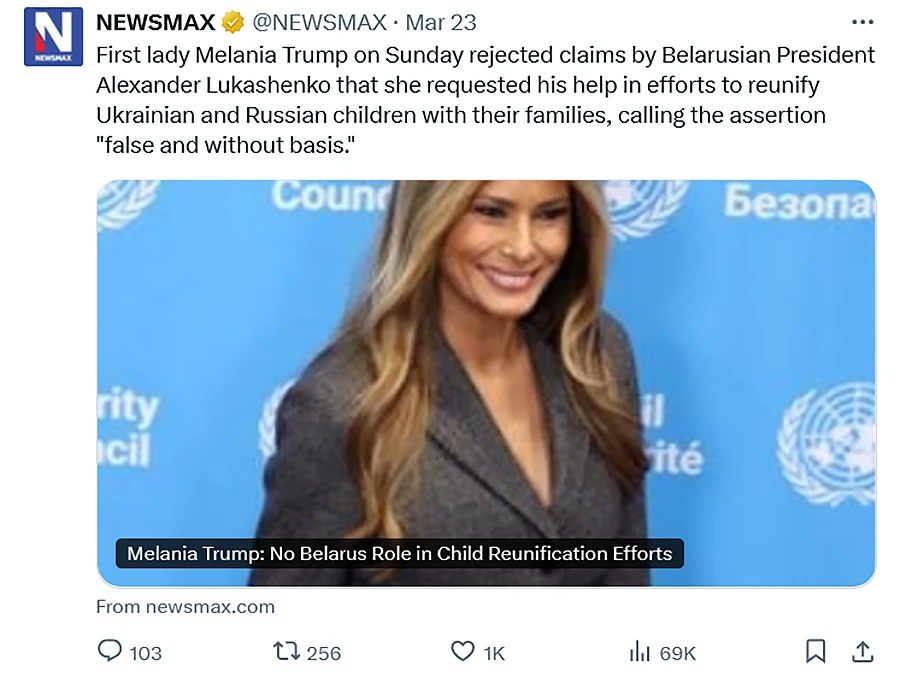Follow the 'From newsmax.com' link

pyautogui.click(x=185, y=606)
